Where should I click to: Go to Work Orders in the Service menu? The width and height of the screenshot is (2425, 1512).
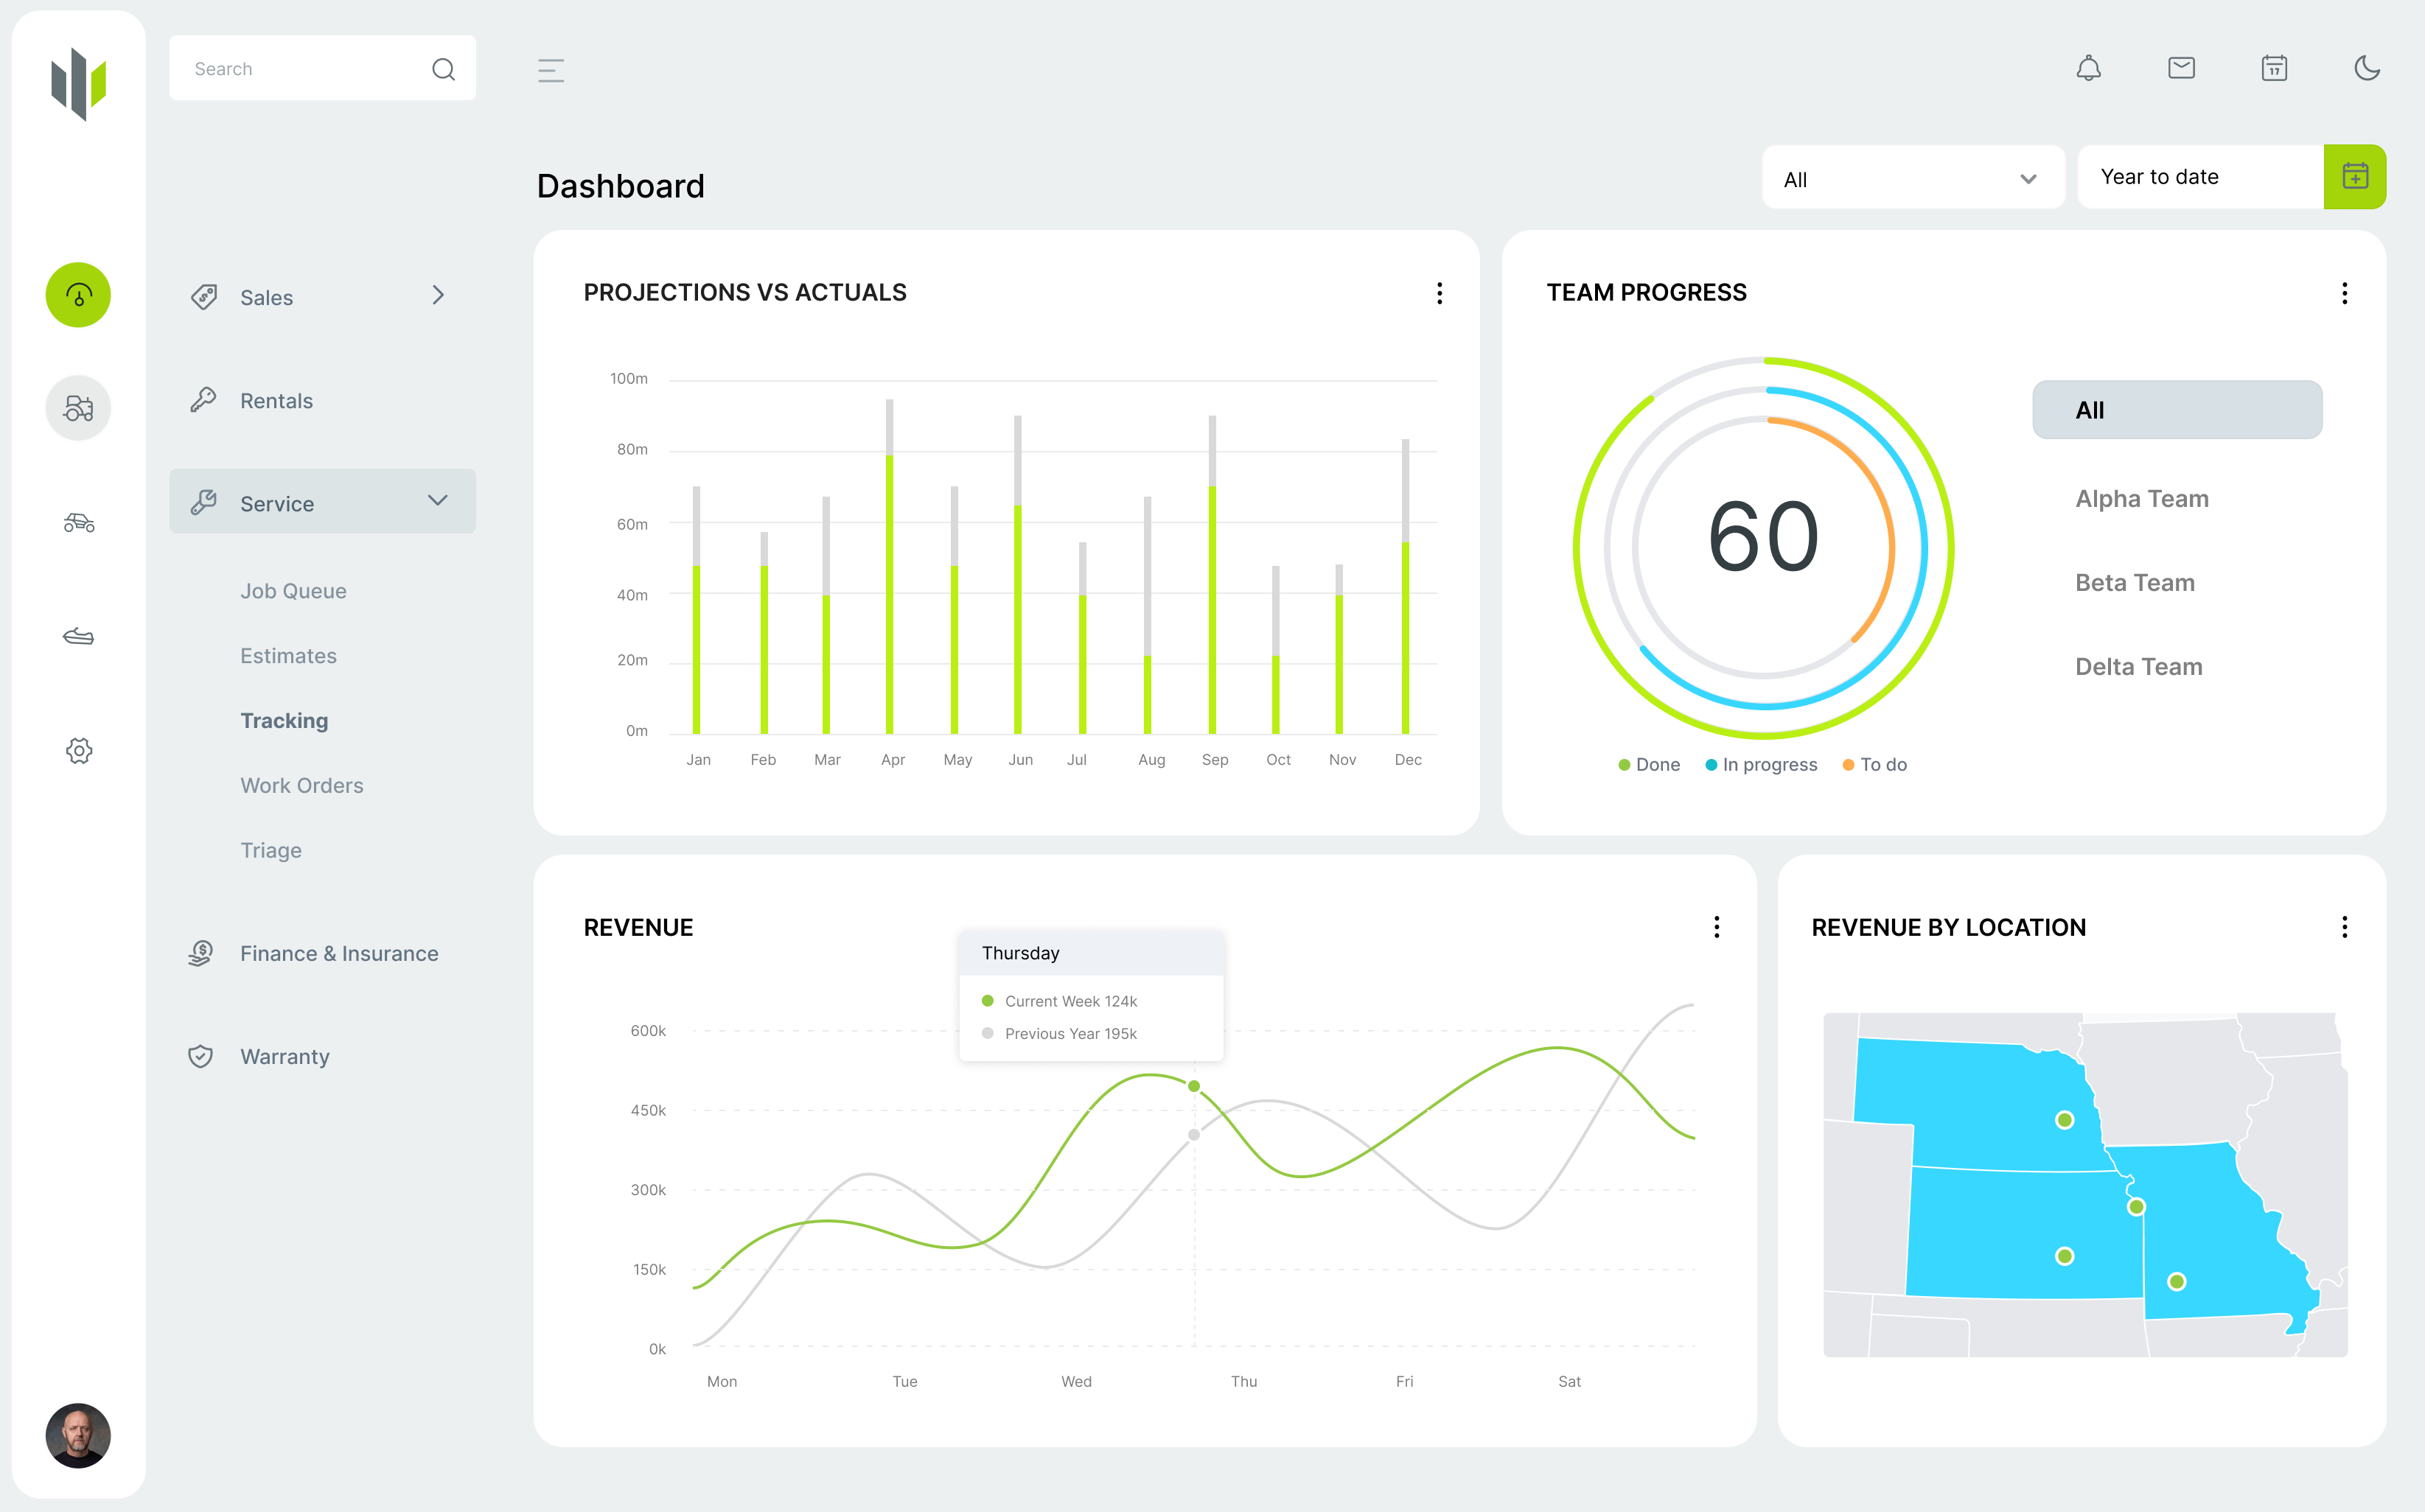click(x=302, y=785)
